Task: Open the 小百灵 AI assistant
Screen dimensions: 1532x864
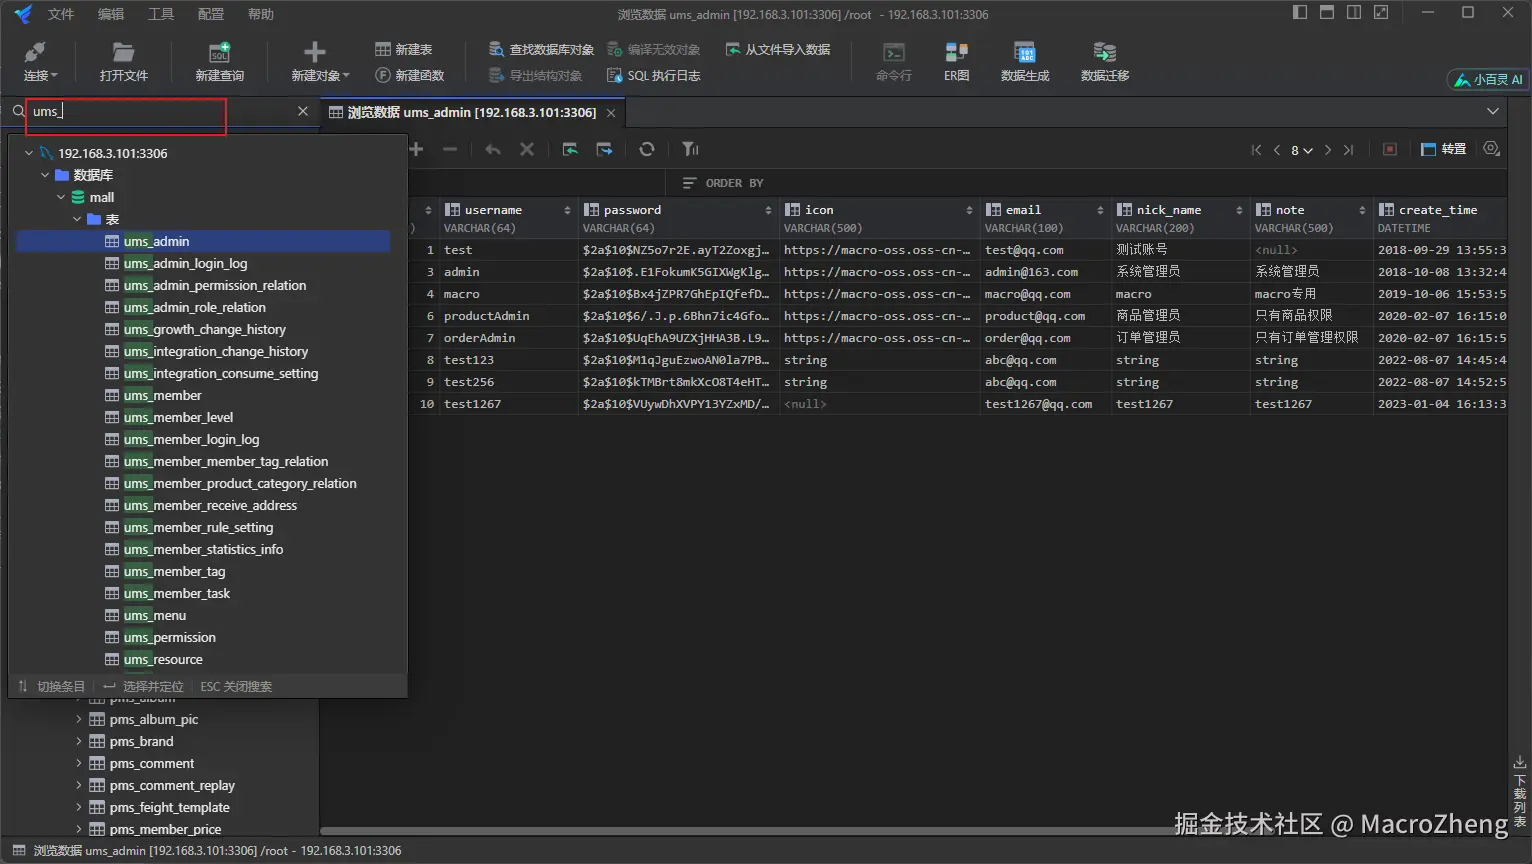Action: pyautogui.click(x=1488, y=79)
